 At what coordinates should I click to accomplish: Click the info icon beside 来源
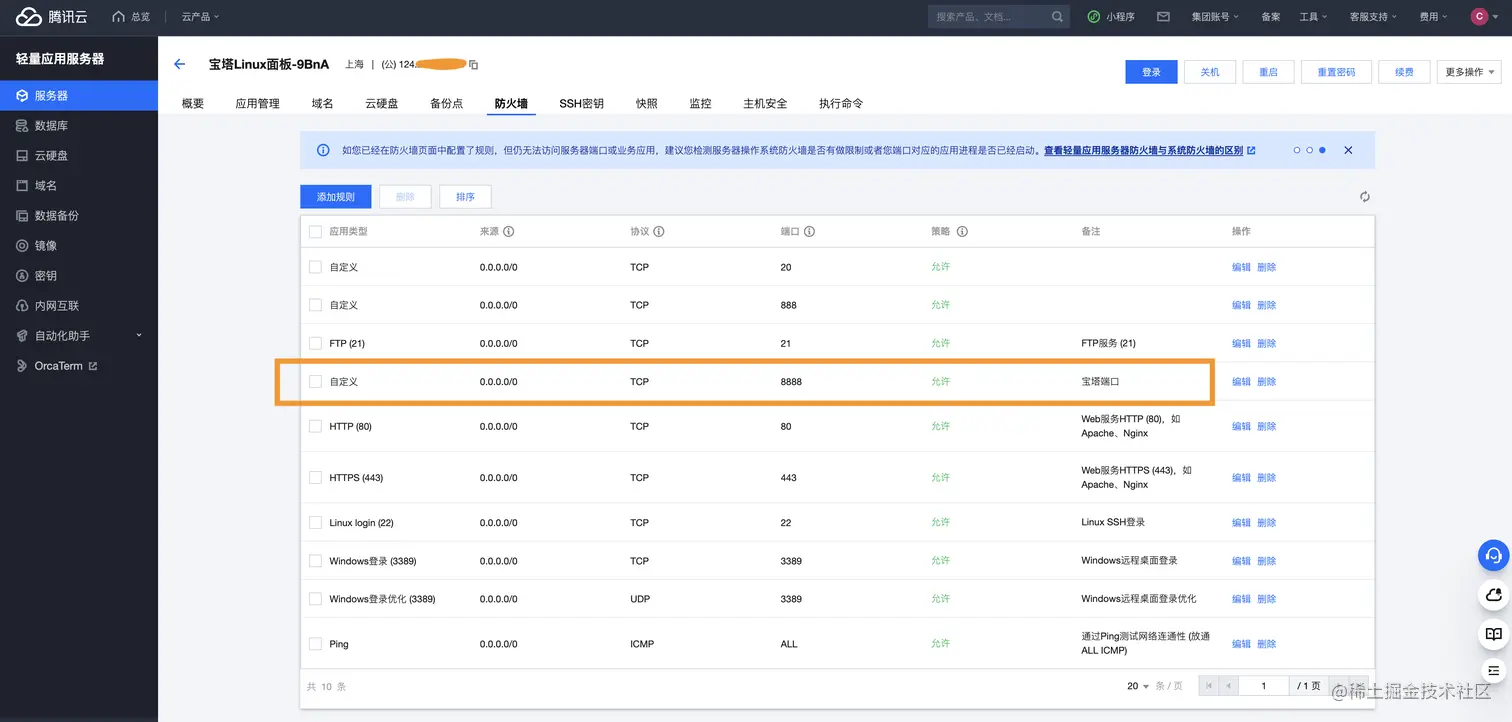509,231
